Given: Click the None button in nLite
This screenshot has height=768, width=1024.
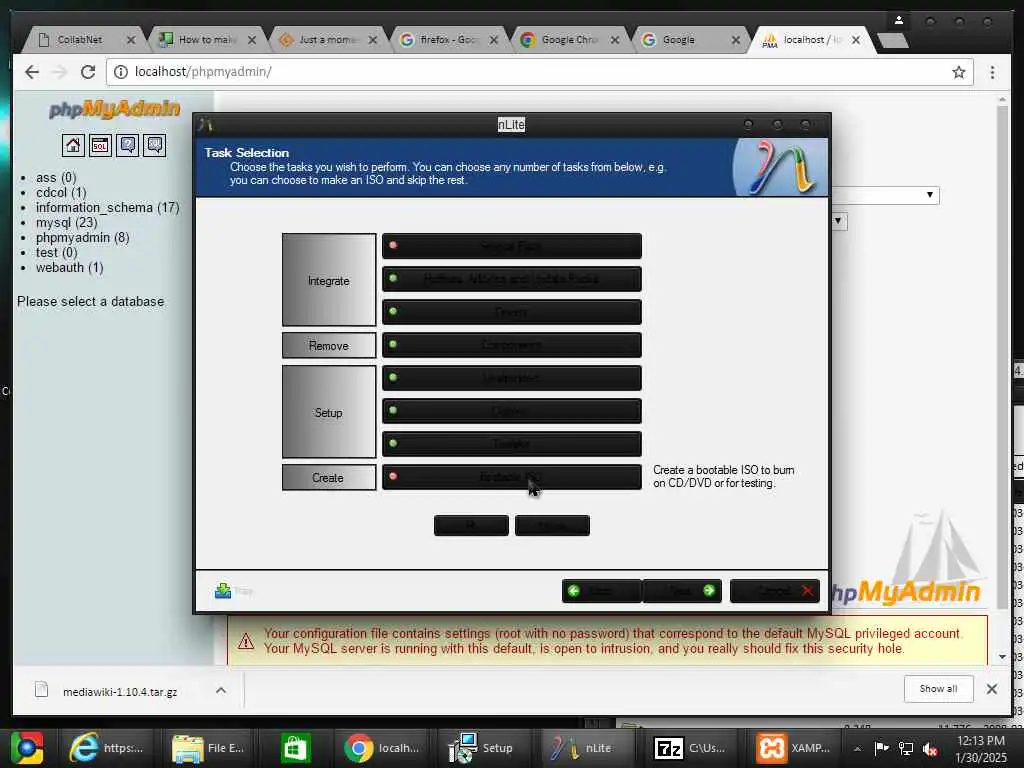Looking at the screenshot, I should [x=552, y=526].
